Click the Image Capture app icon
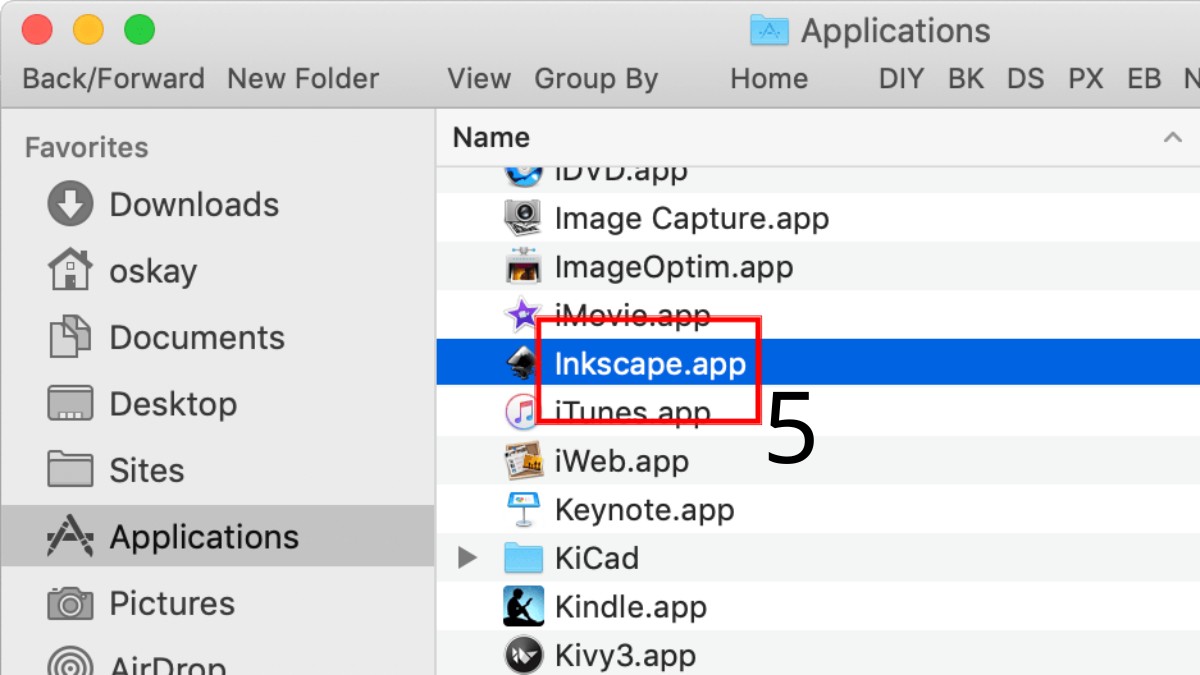Screen dimensions: 1200x675 pyautogui.click(x=523, y=218)
